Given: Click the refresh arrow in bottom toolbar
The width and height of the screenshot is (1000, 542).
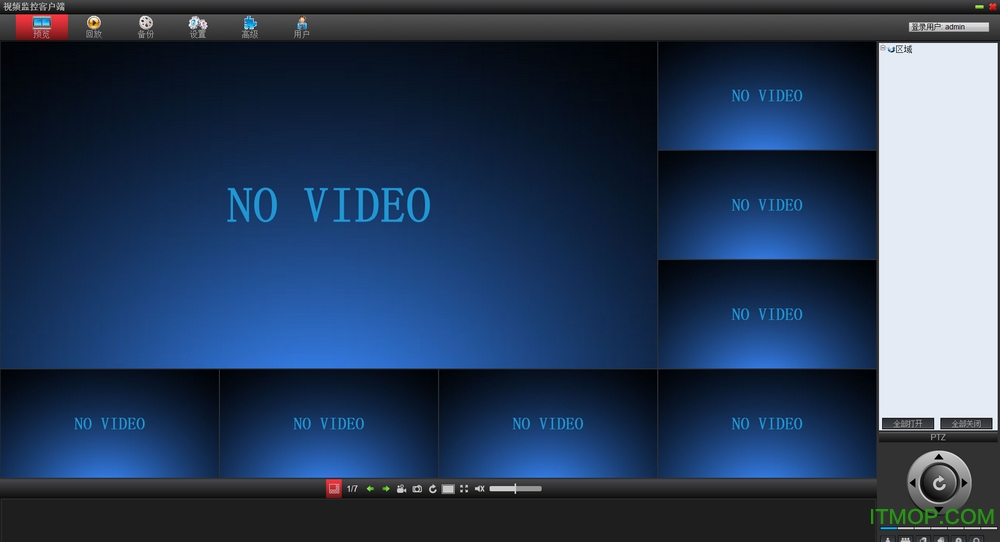Looking at the screenshot, I should pos(432,489).
